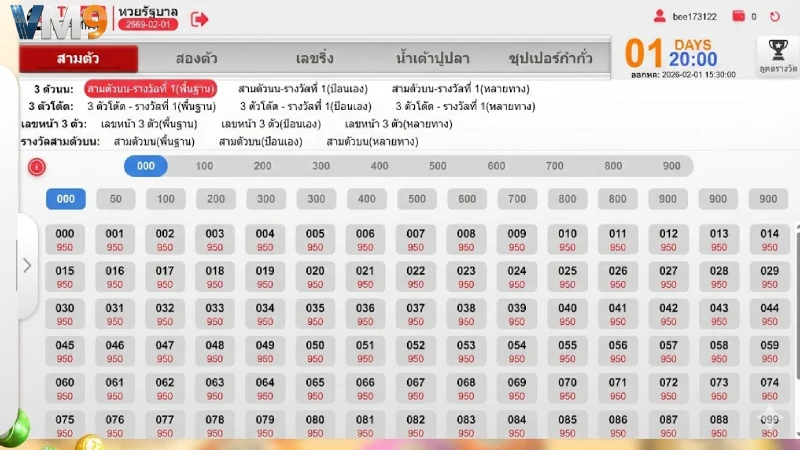Open the red wallet balance icon
This screenshot has height=450, width=800.
(738, 16)
